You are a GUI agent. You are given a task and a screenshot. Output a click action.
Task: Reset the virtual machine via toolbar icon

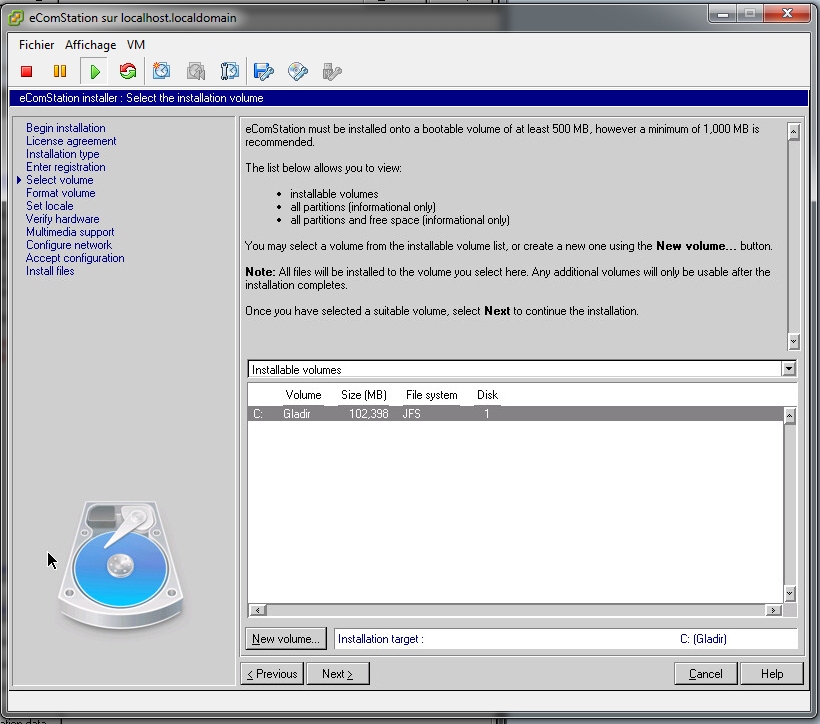127,71
